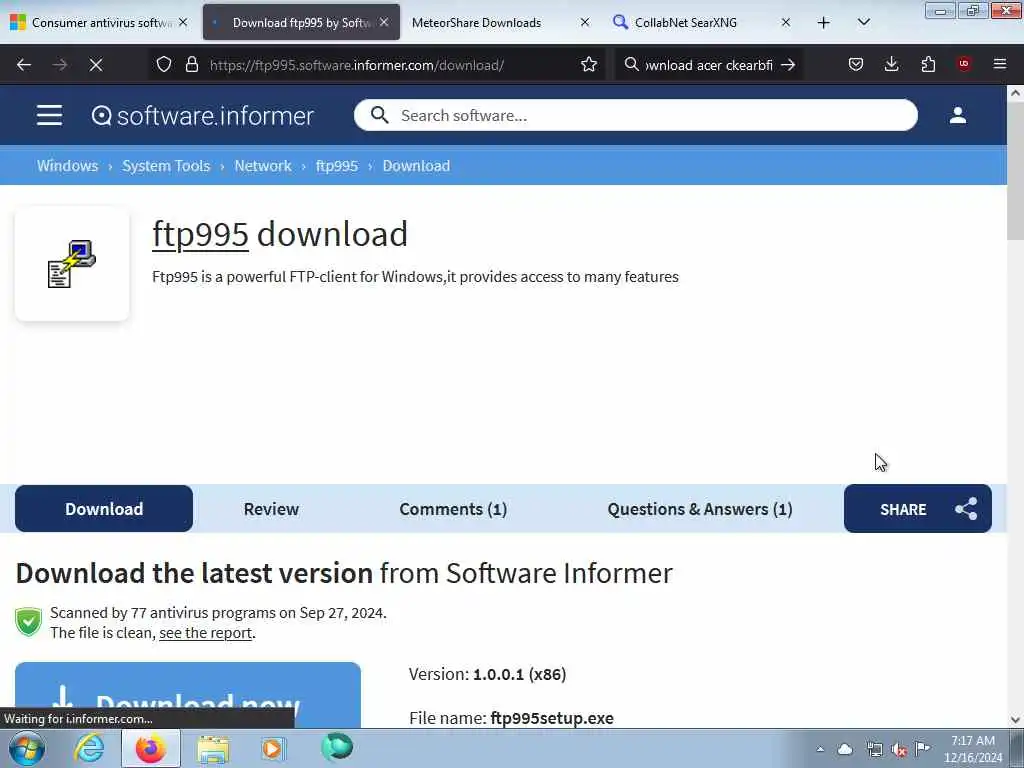Open Windows Media Player from taskbar
Image resolution: width=1024 pixels, height=768 pixels.
[272, 748]
